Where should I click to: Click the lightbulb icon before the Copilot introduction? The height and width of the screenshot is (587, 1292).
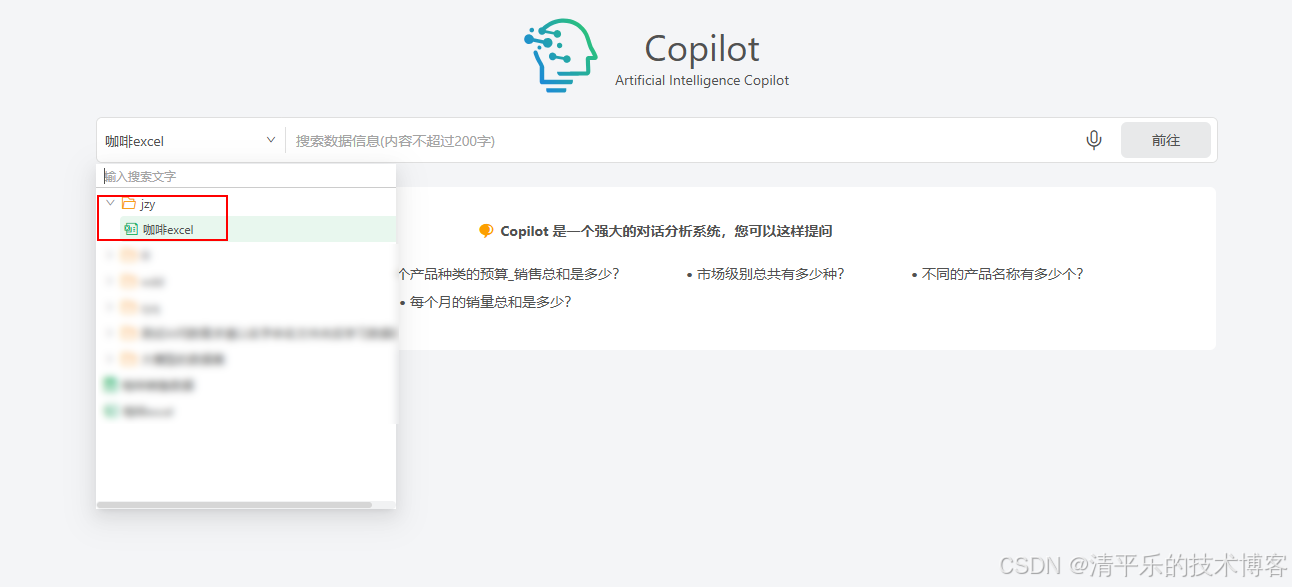click(483, 230)
